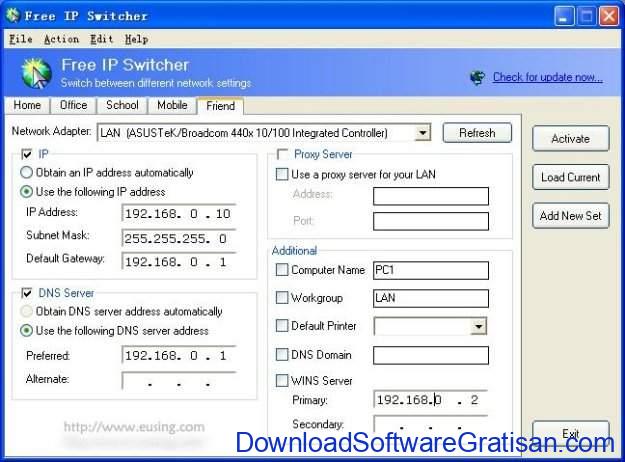Uncheck the DNS Server group checkbox
Screen dimensions: 625x462
[x=27, y=293]
